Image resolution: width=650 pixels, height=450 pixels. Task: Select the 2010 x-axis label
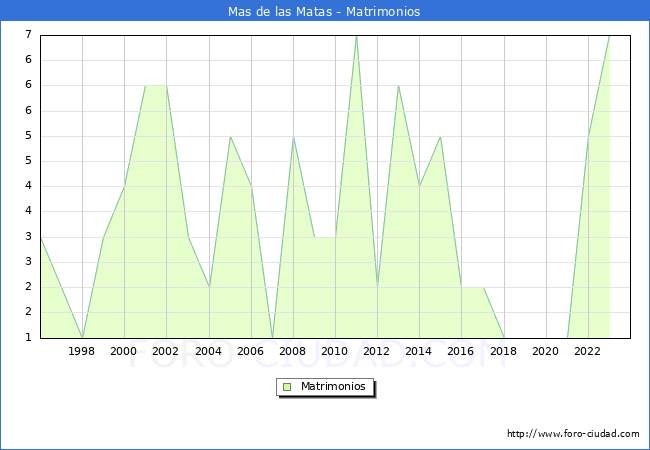click(335, 351)
